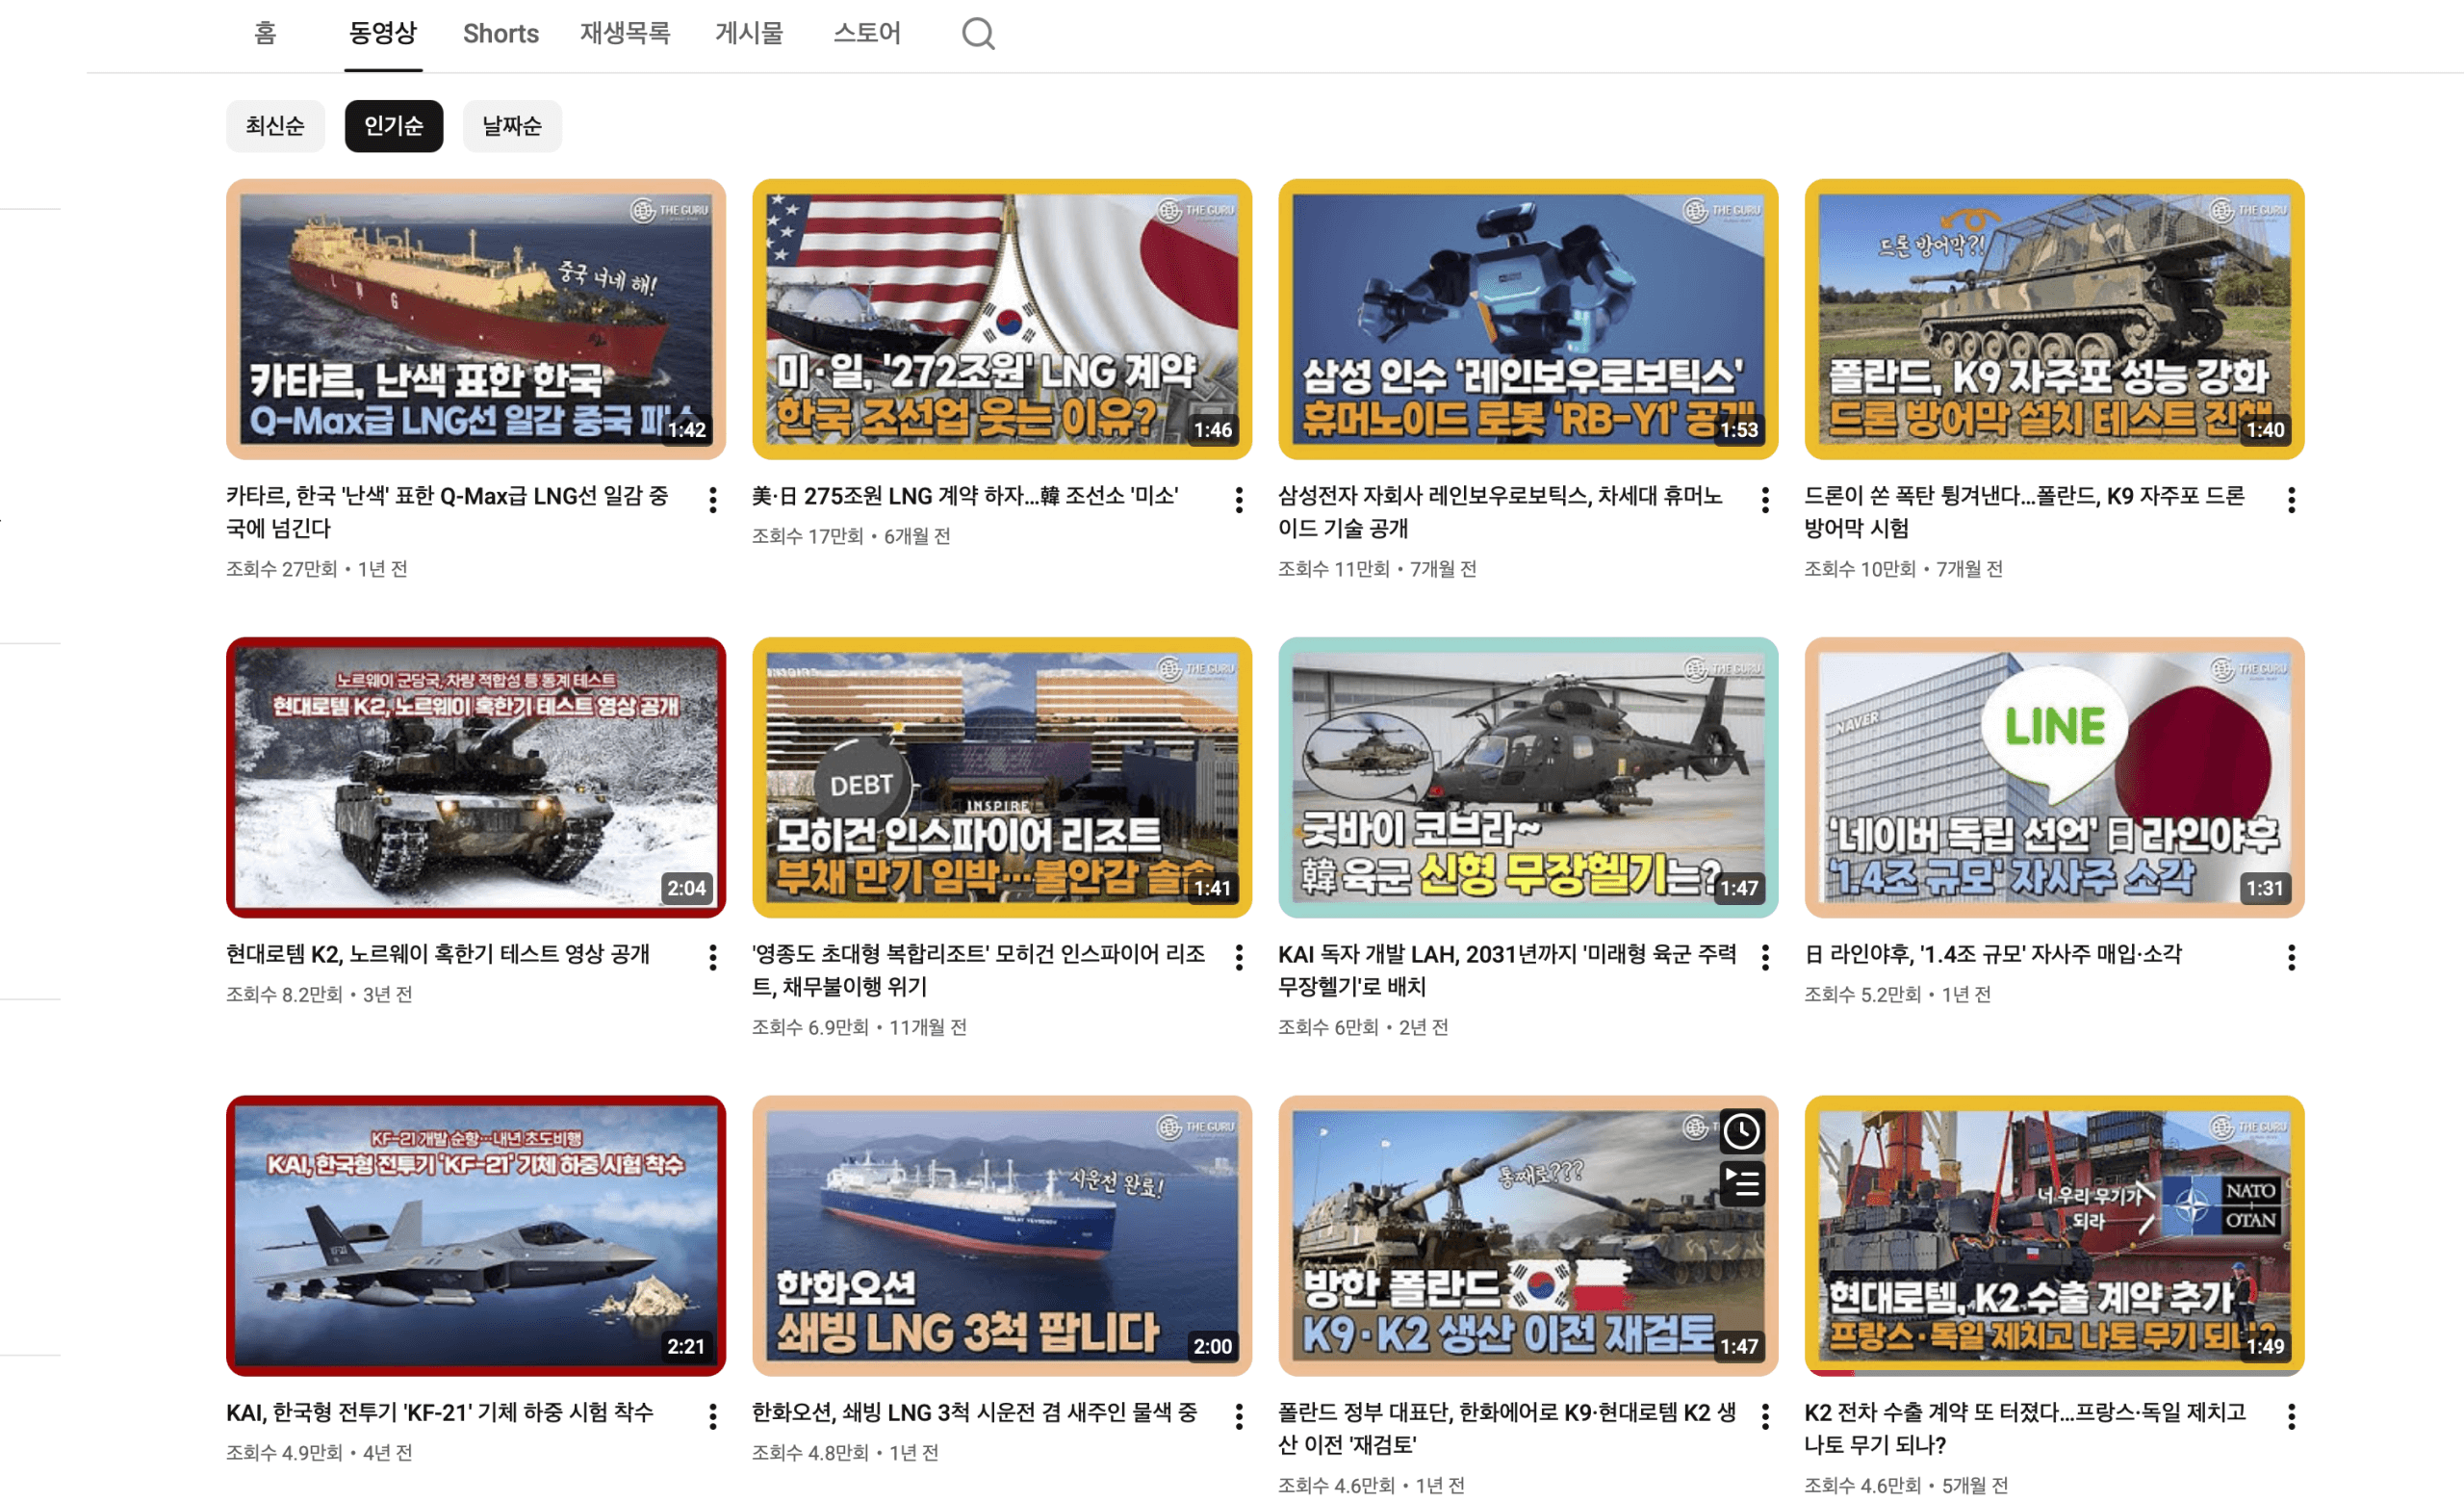Sort videos by 날짜순
The image size is (2464, 1502).
[x=512, y=126]
